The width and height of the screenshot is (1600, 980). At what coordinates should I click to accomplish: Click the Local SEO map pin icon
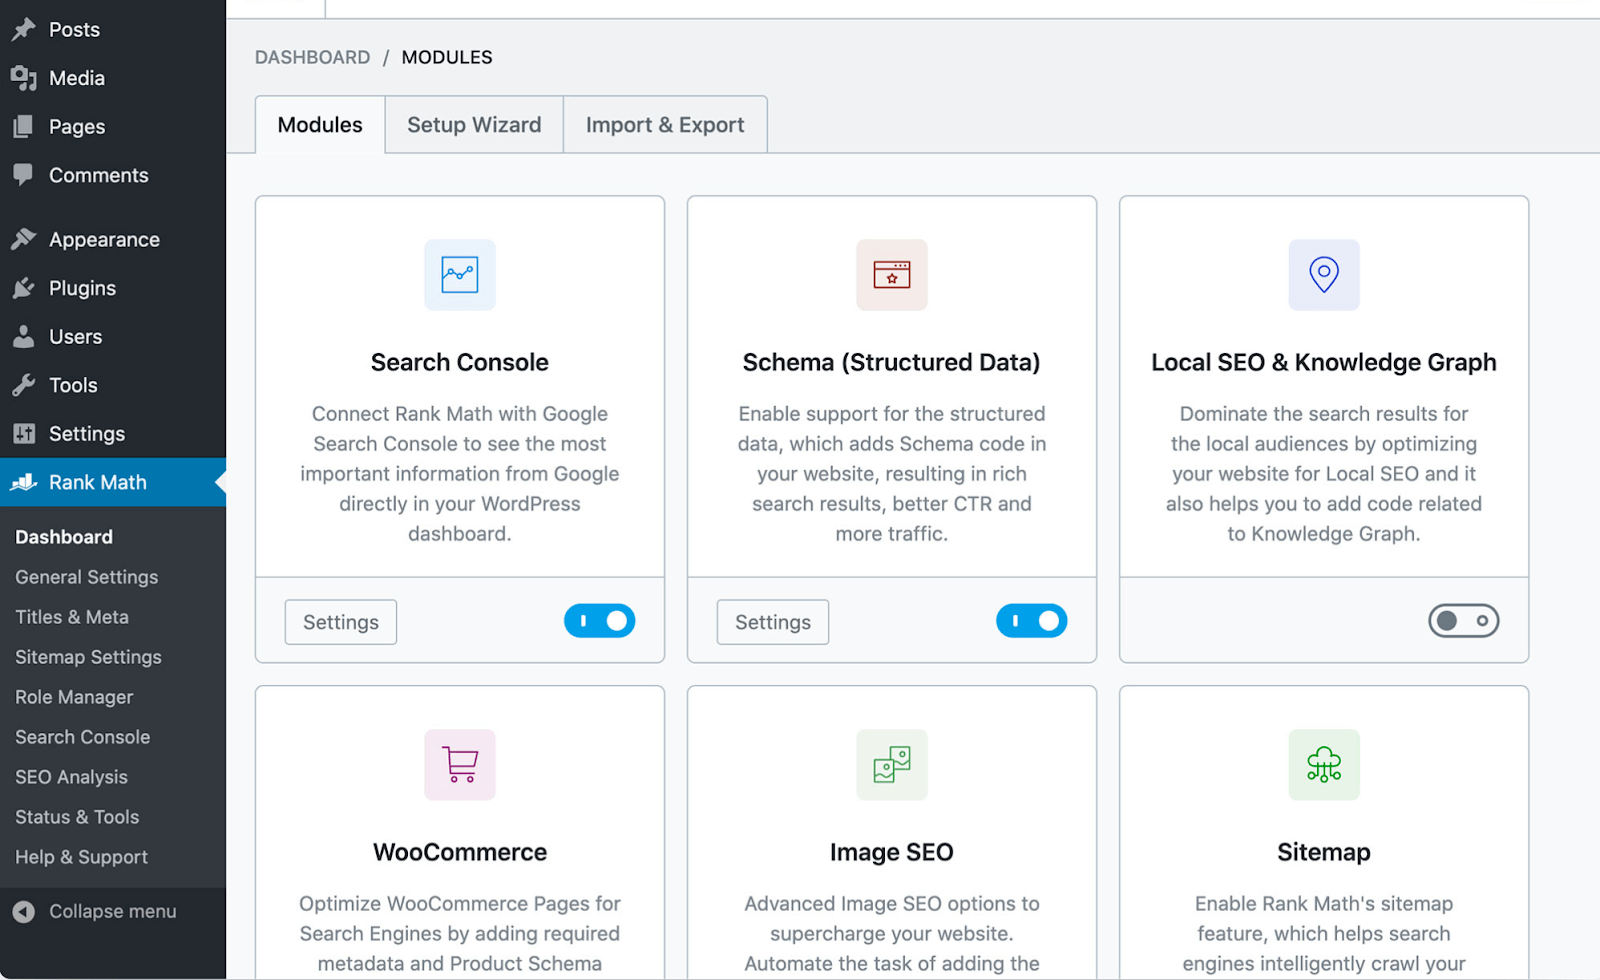pyautogui.click(x=1324, y=274)
